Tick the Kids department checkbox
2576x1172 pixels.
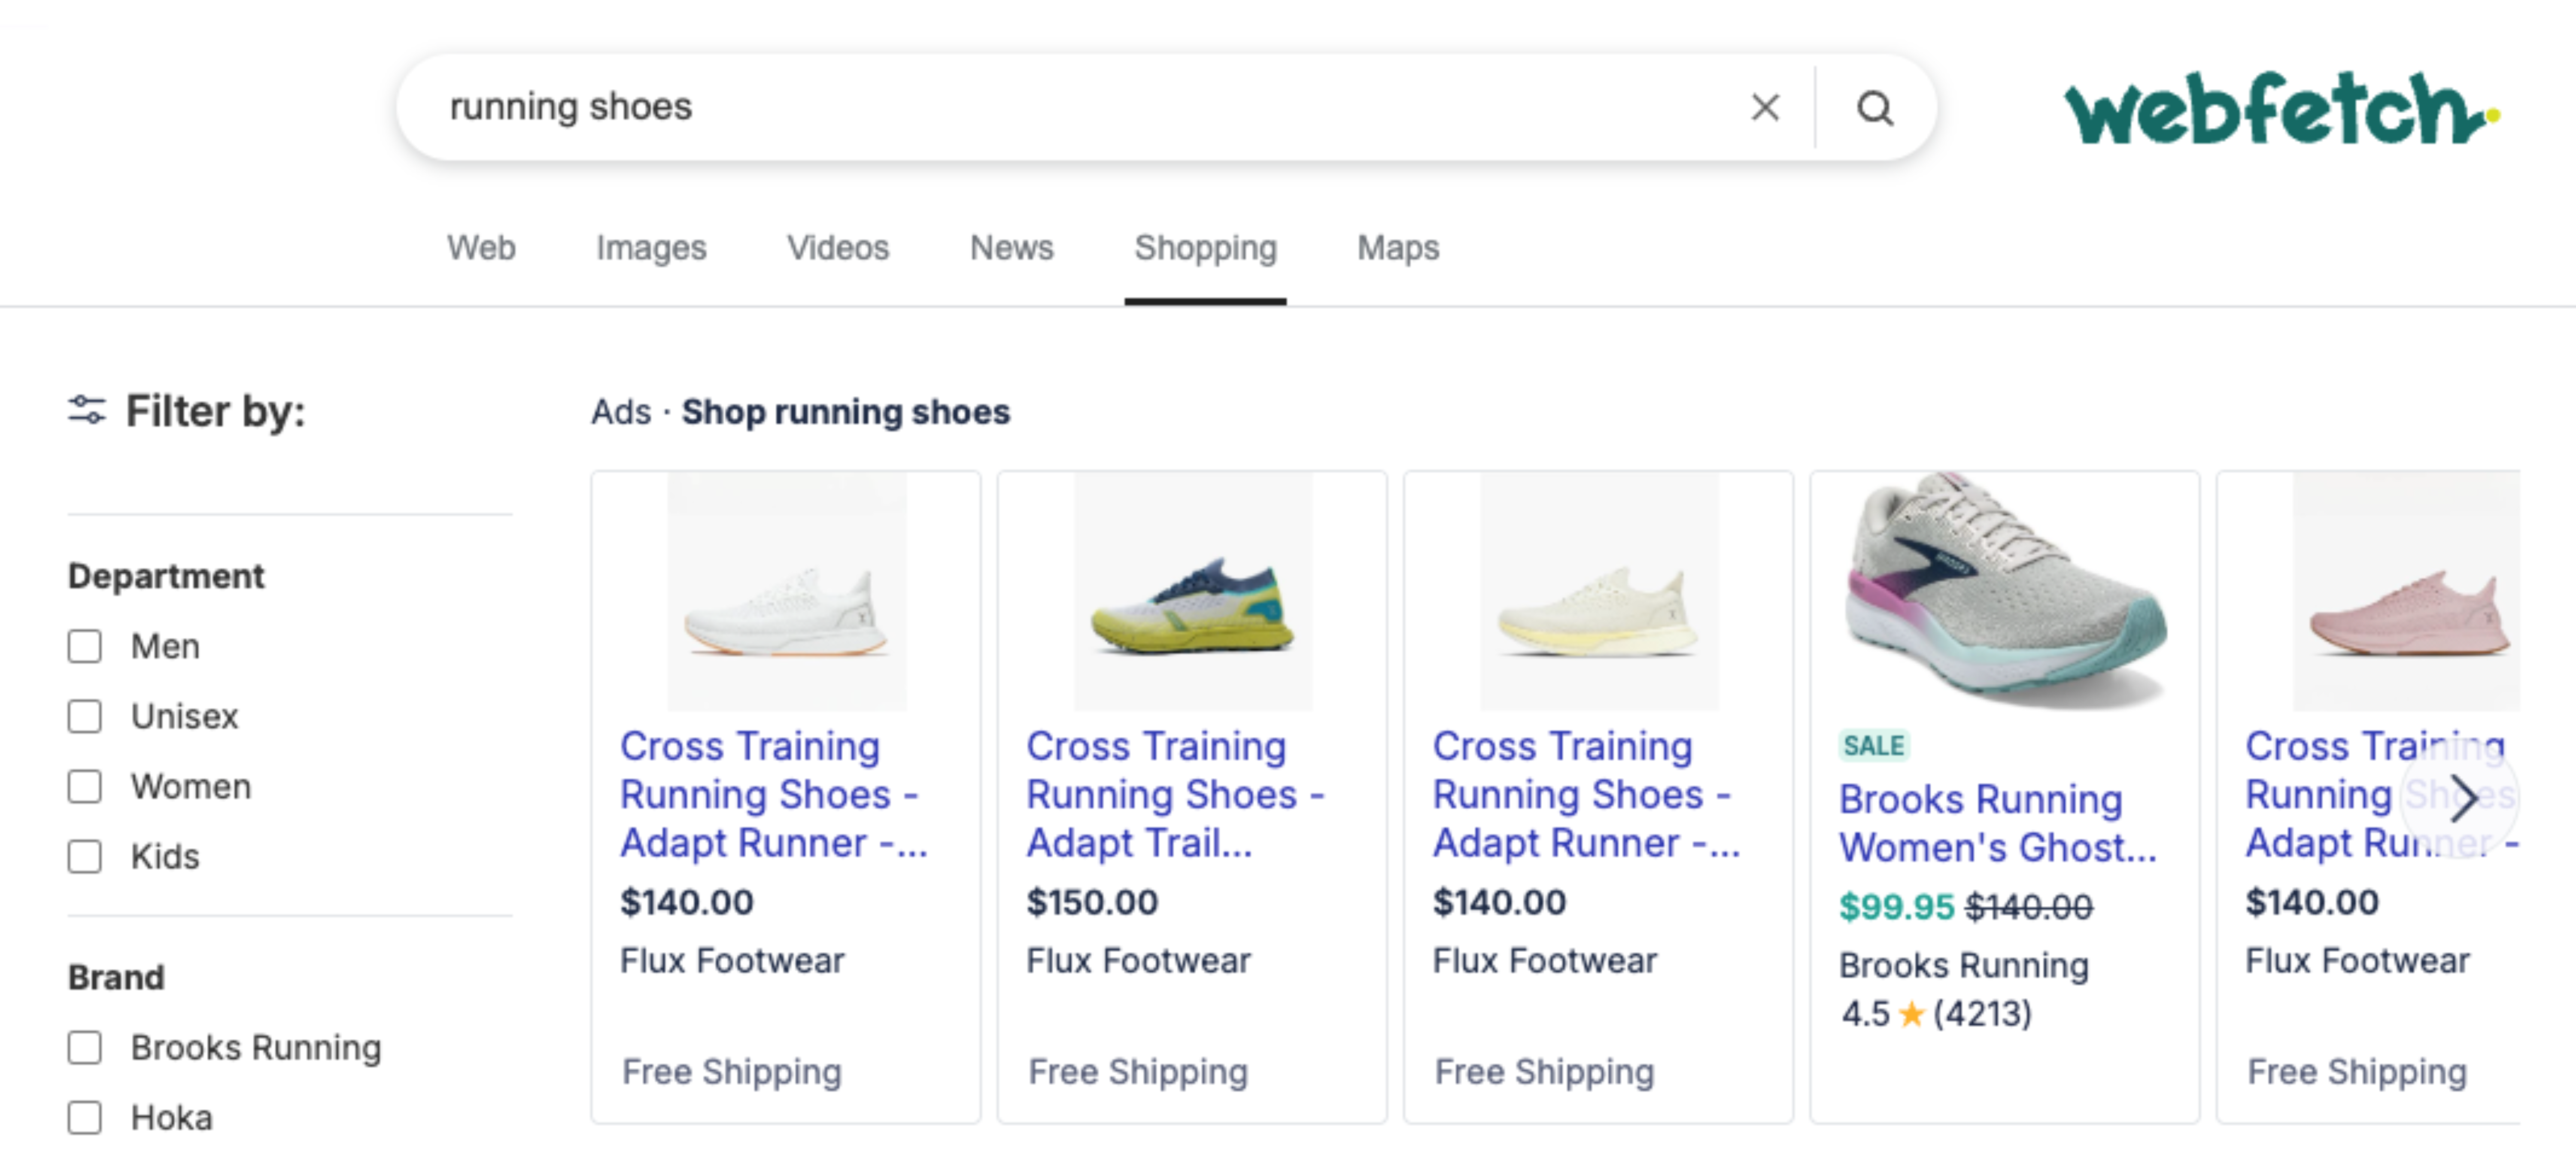tap(85, 856)
